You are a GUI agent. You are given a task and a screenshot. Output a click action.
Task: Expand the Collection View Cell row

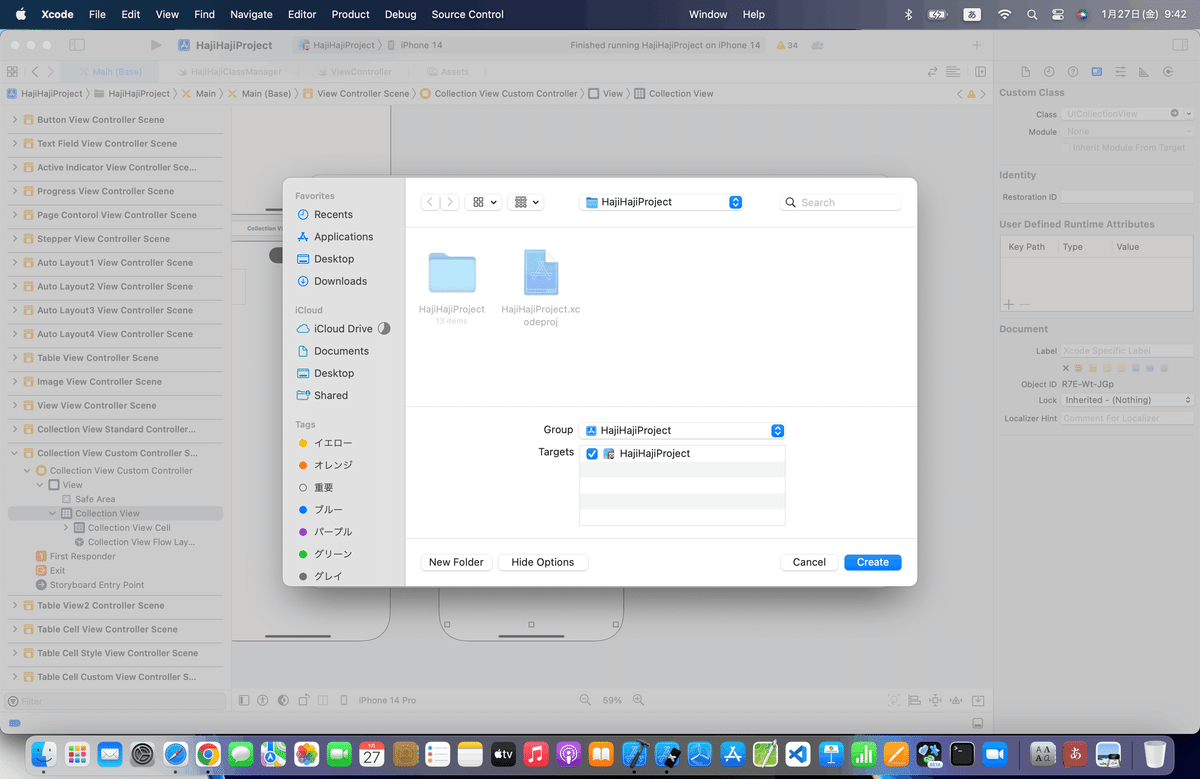(66, 528)
